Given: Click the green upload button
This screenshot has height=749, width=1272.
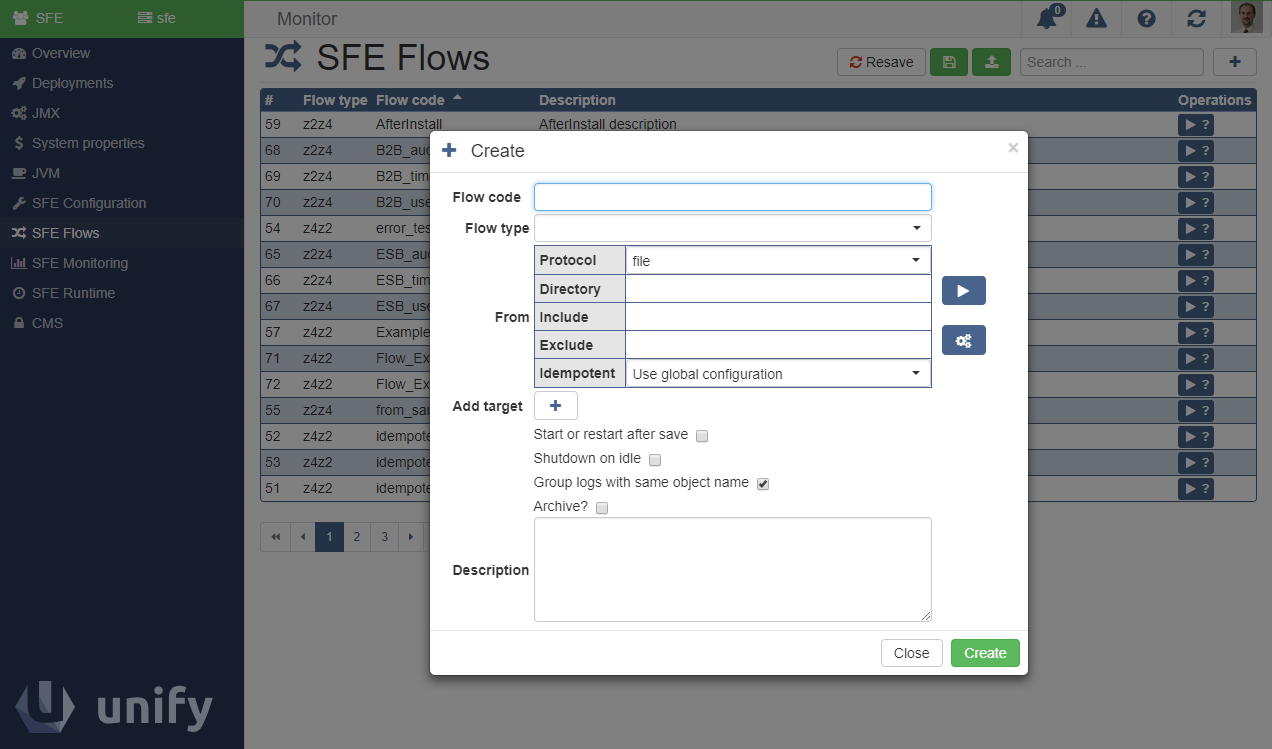Looking at the screenshot, I should click(991, 62).
